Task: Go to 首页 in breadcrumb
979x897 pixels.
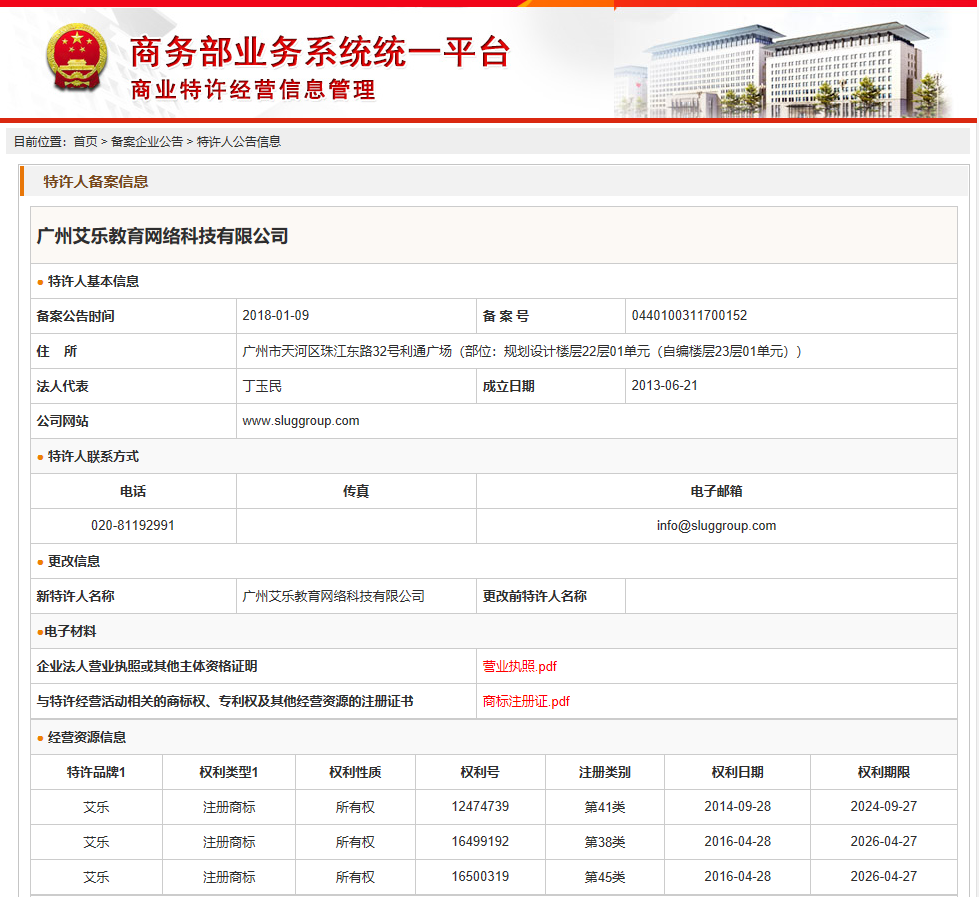Action: (86, 142)
